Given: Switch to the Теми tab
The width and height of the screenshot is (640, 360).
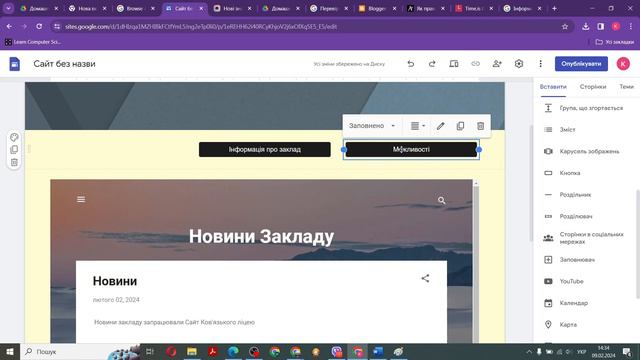Looking at the screenshot, I should (627, 87).
